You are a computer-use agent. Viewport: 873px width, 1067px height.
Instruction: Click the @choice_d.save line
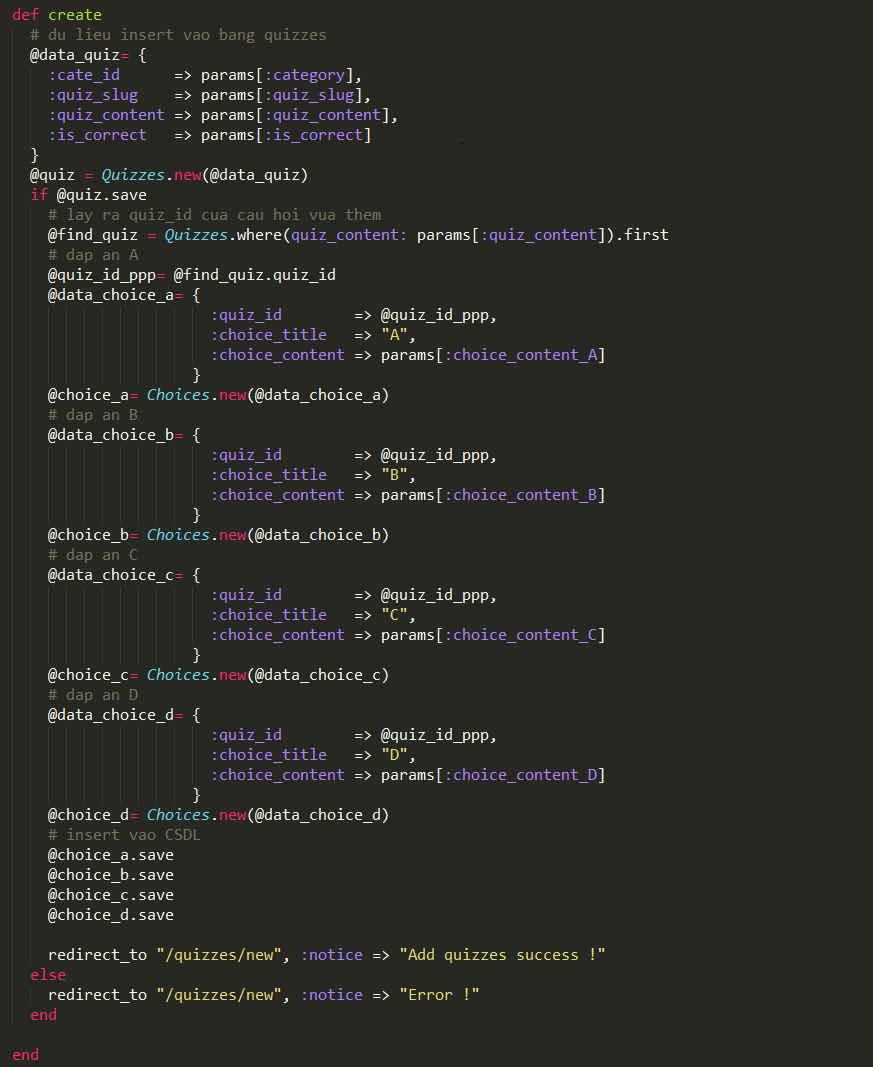tap(110, 915)
